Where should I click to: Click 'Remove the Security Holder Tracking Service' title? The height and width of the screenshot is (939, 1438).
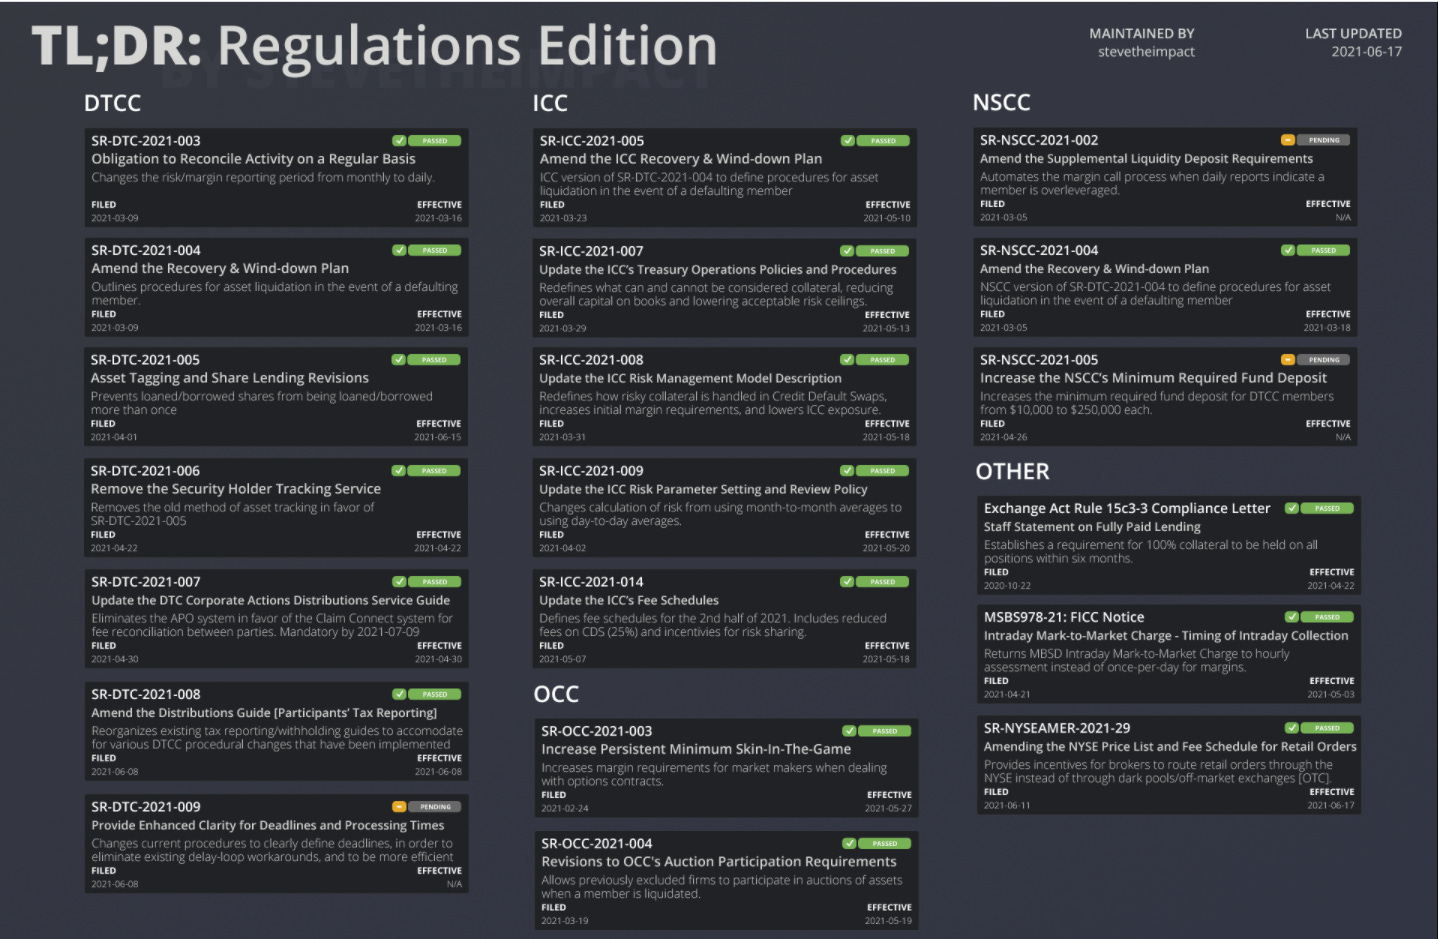click(236, 489)
